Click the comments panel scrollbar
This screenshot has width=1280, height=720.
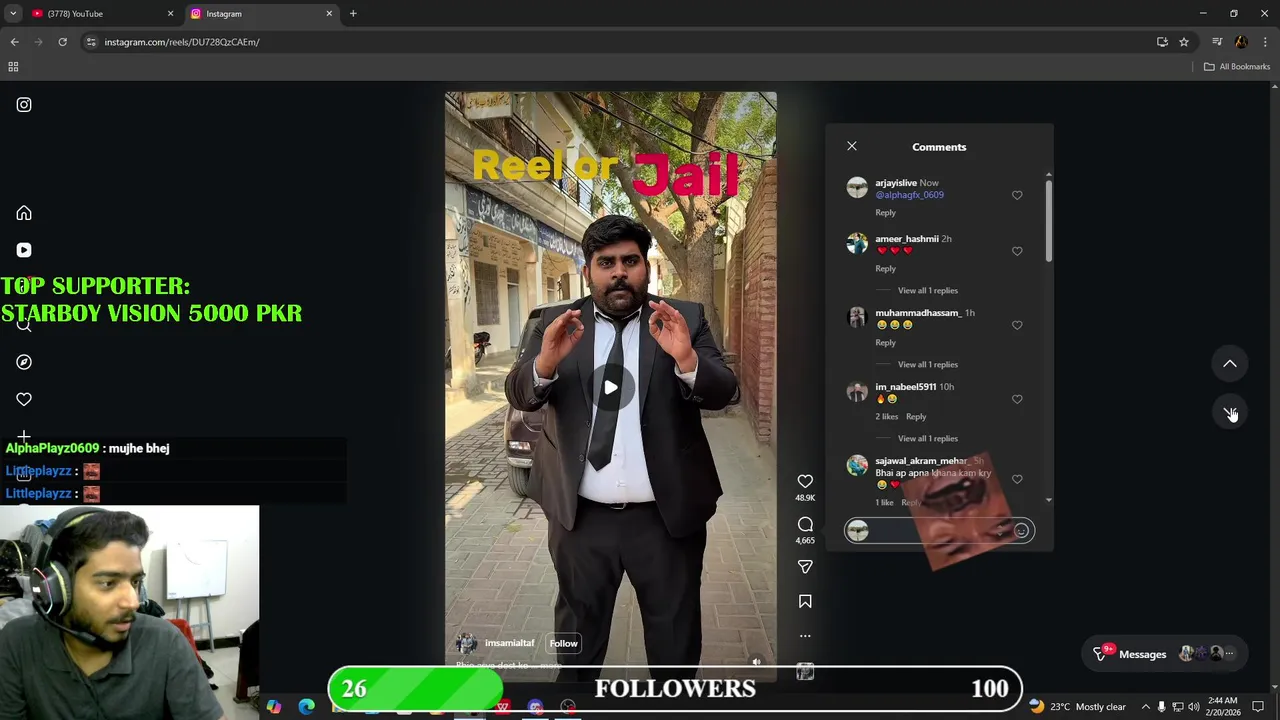tap(1048, 220)
